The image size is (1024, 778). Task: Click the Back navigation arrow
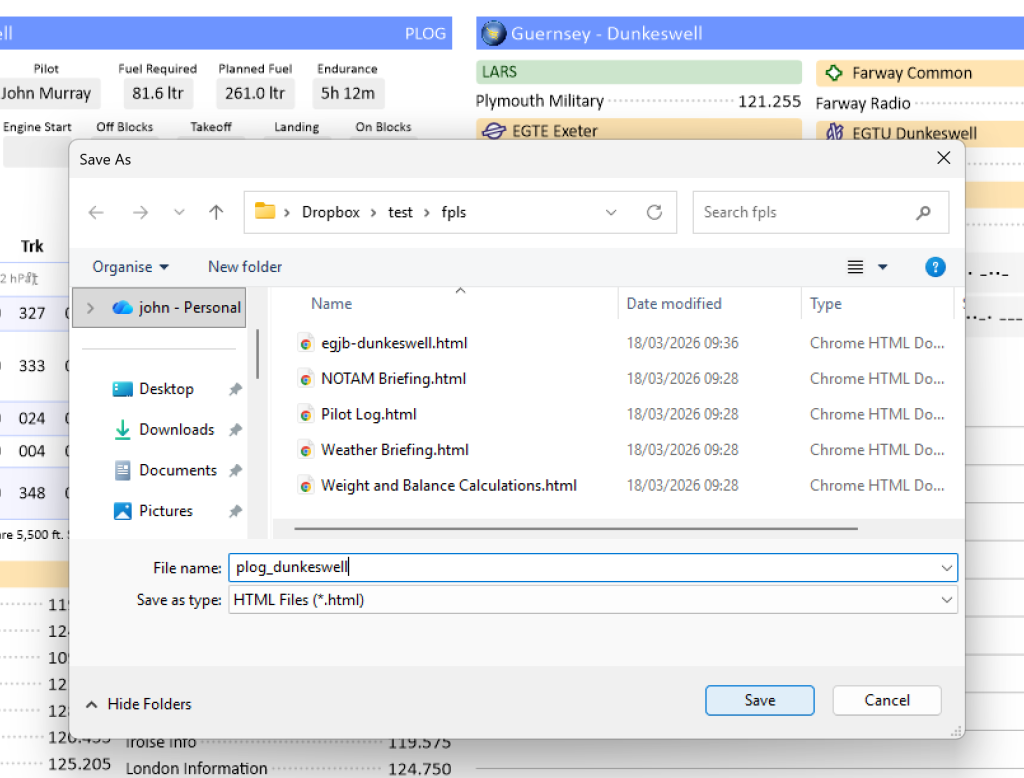(96, 212)
